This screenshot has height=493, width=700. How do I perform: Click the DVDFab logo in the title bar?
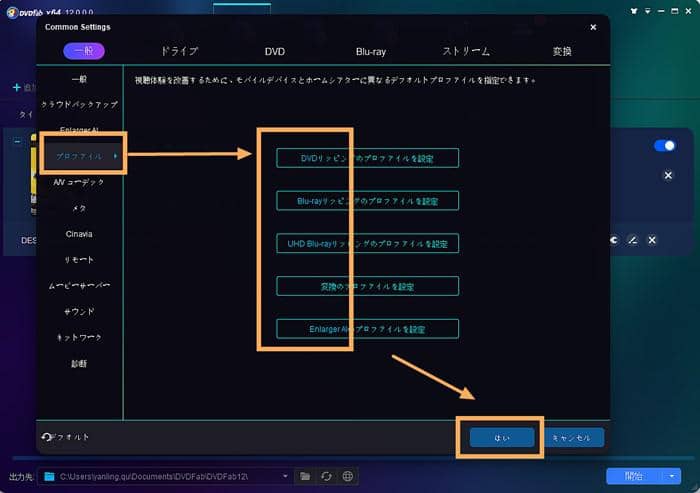point(12,13)
